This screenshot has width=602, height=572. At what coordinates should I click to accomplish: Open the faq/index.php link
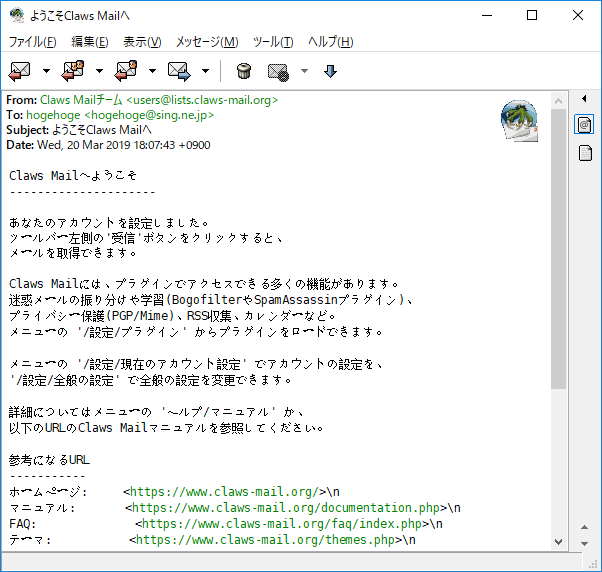(x=282, y=524)
